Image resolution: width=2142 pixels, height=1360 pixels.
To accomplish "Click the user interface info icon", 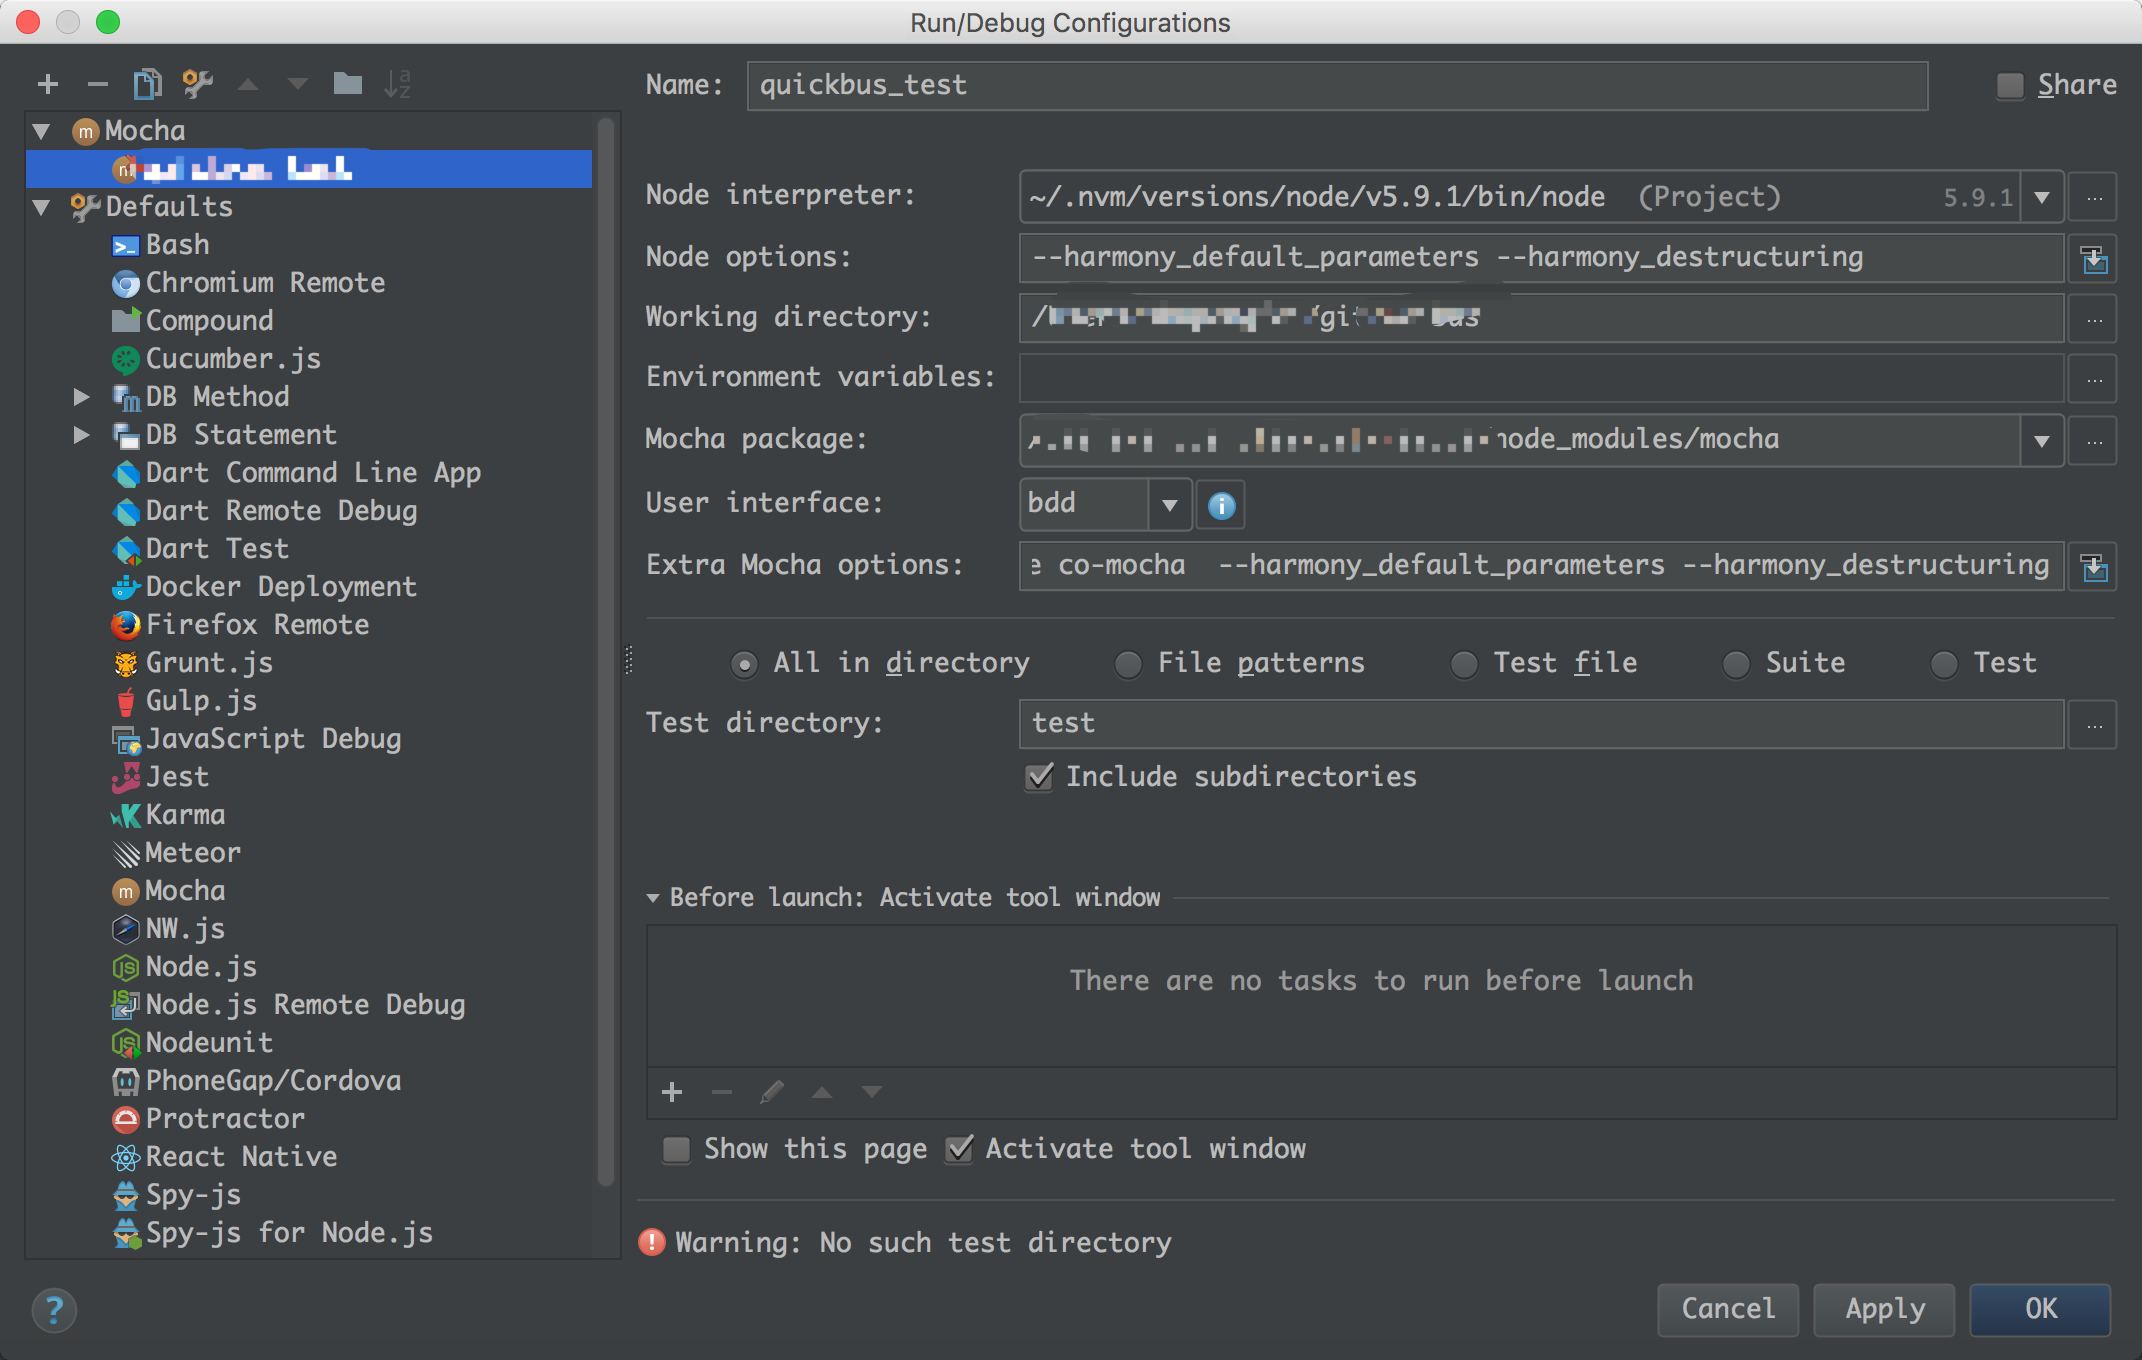I will tap(1221, 505).
